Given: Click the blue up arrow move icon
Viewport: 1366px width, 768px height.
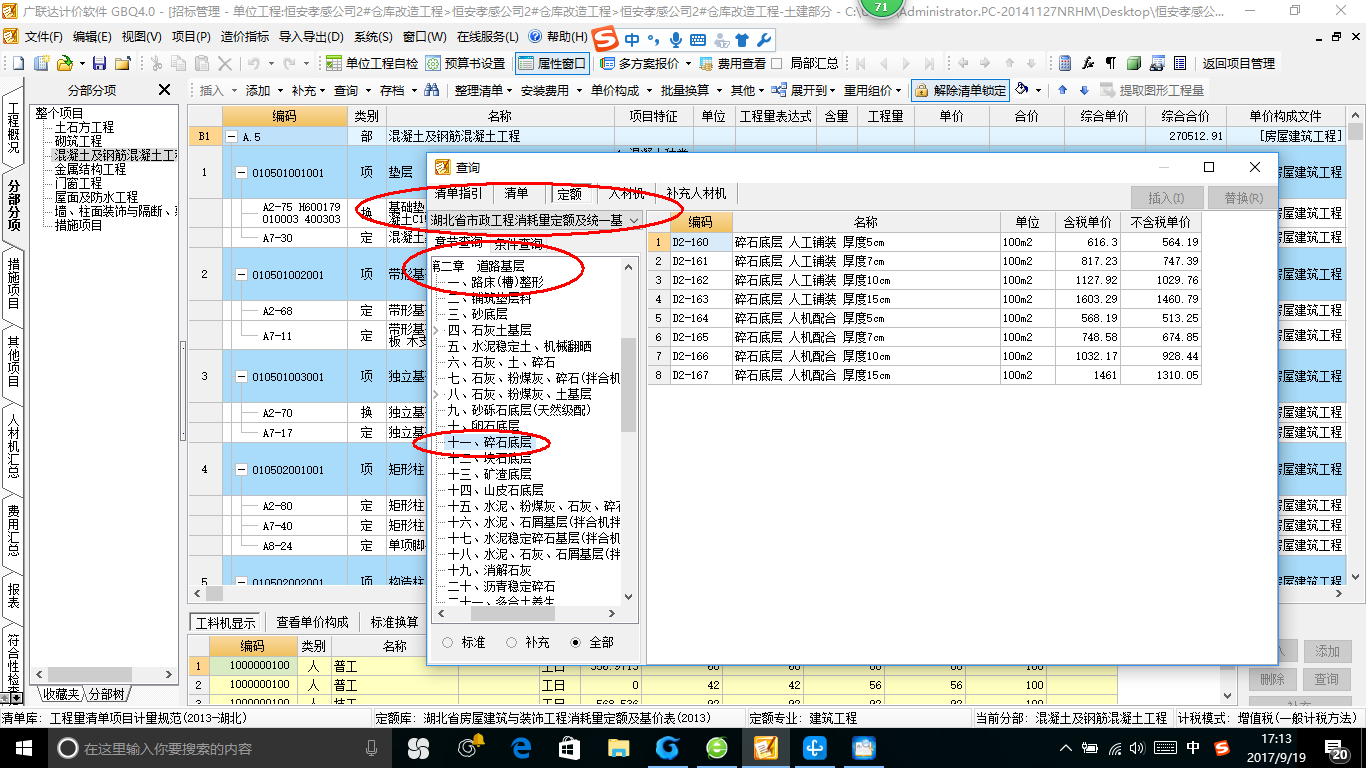Looking at the screenshot, I should pos(1062,90).
